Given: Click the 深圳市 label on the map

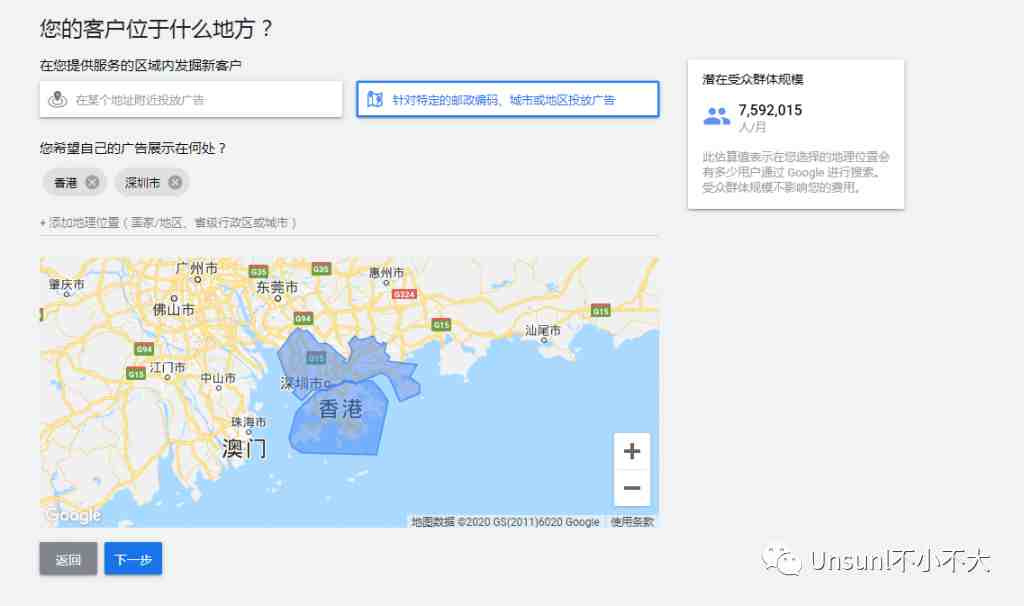Looking at the screenshot, I should tap(302, 383).
